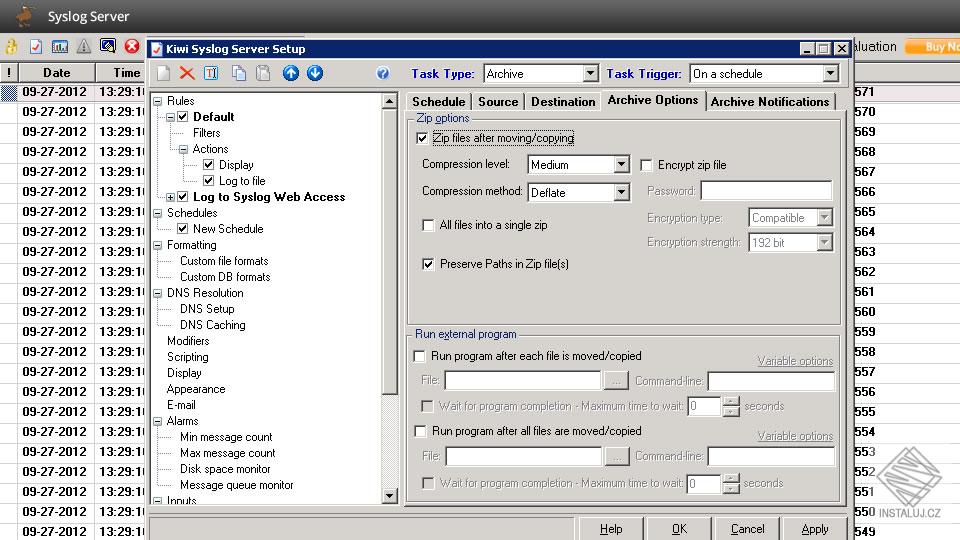Toggle the New Schedule checkbox

182,228
